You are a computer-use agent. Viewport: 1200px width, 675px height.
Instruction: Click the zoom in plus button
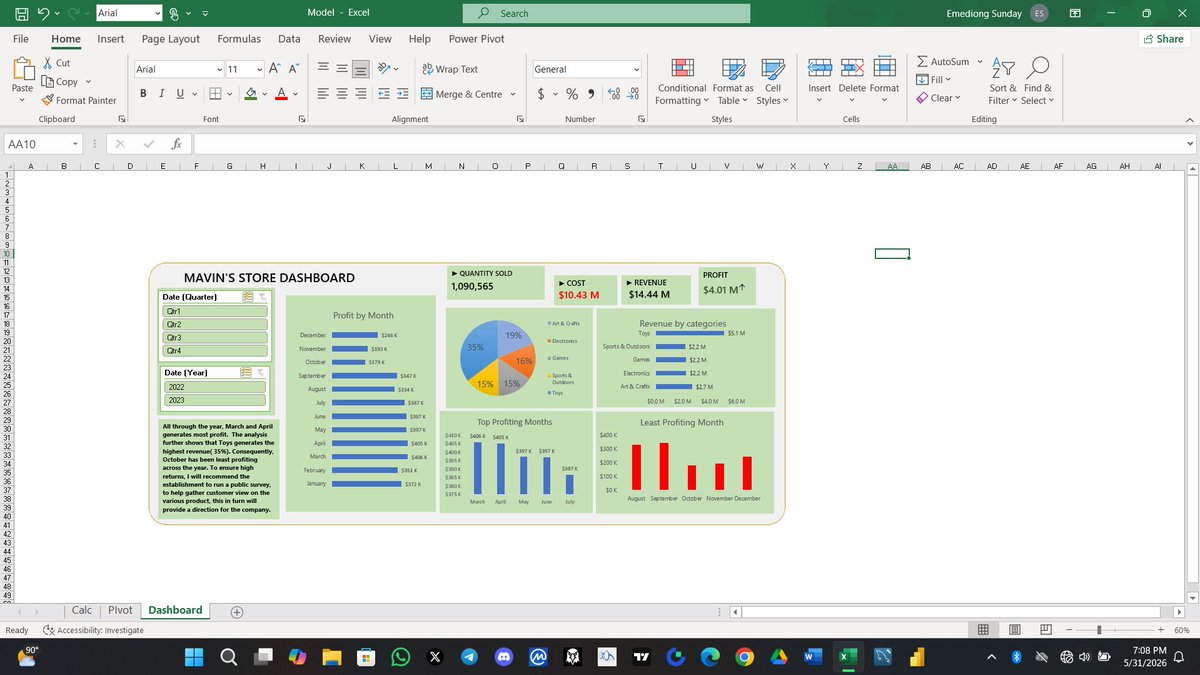[1161, 630]
